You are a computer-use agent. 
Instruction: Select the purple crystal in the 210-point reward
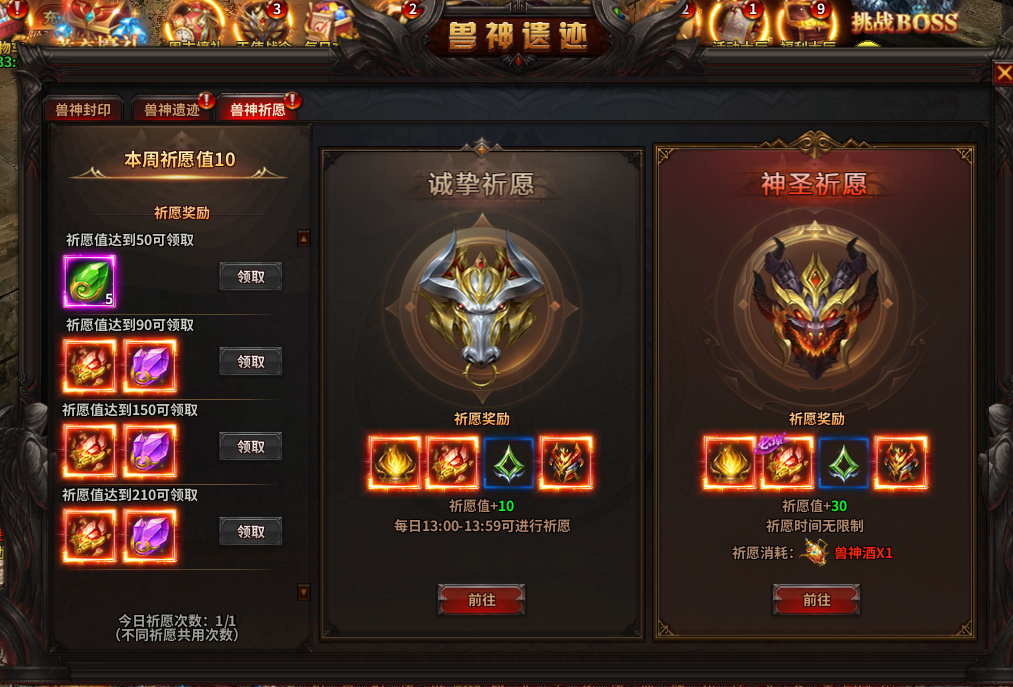tap(150, 536)
